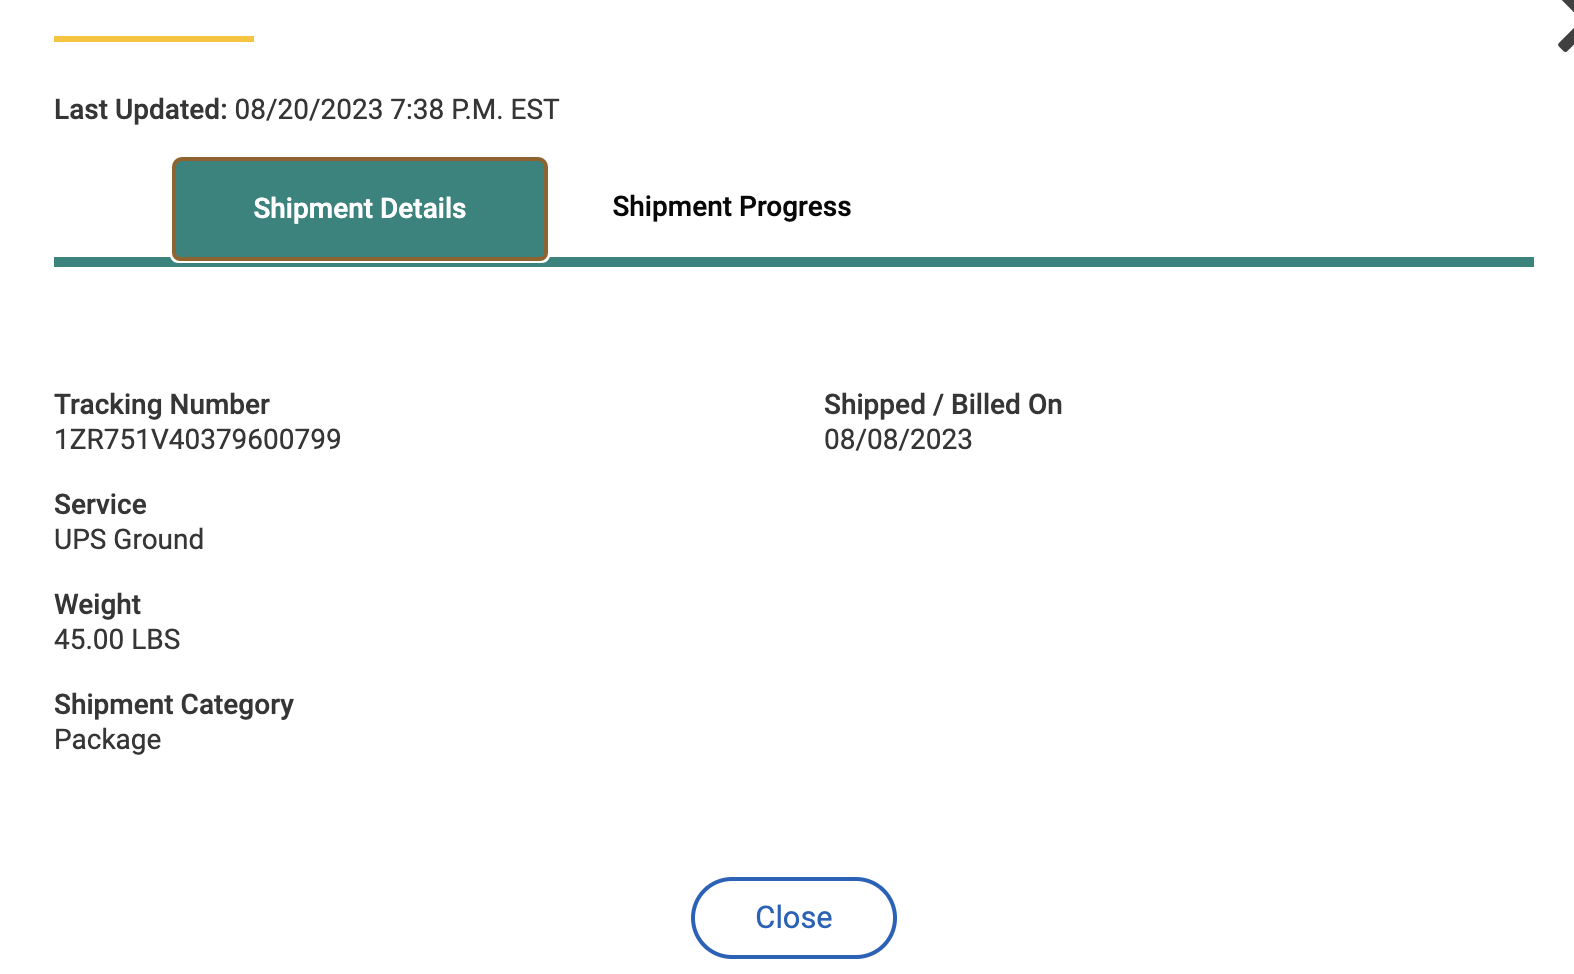This screenshot has height=974, width=1574.
Task: Click the LBS weight unit text
Action: 156,640
